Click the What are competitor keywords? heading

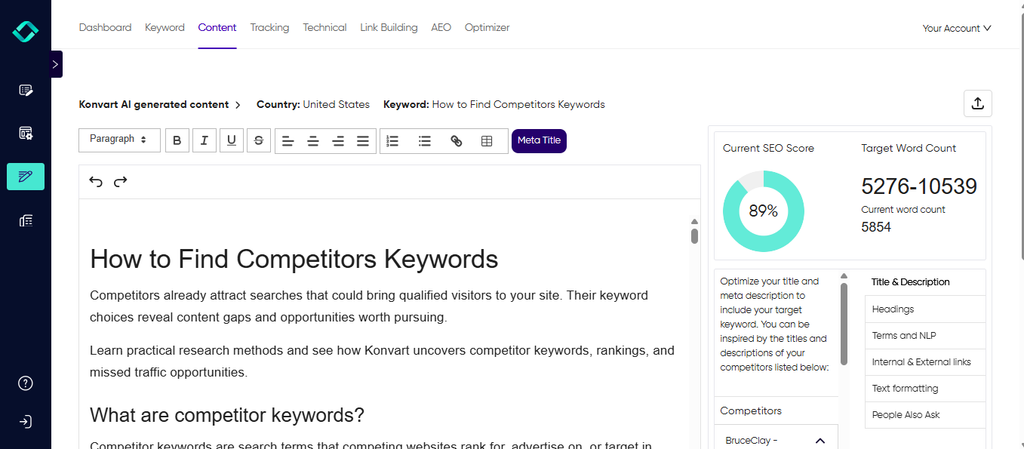click(x=227, y=415)
